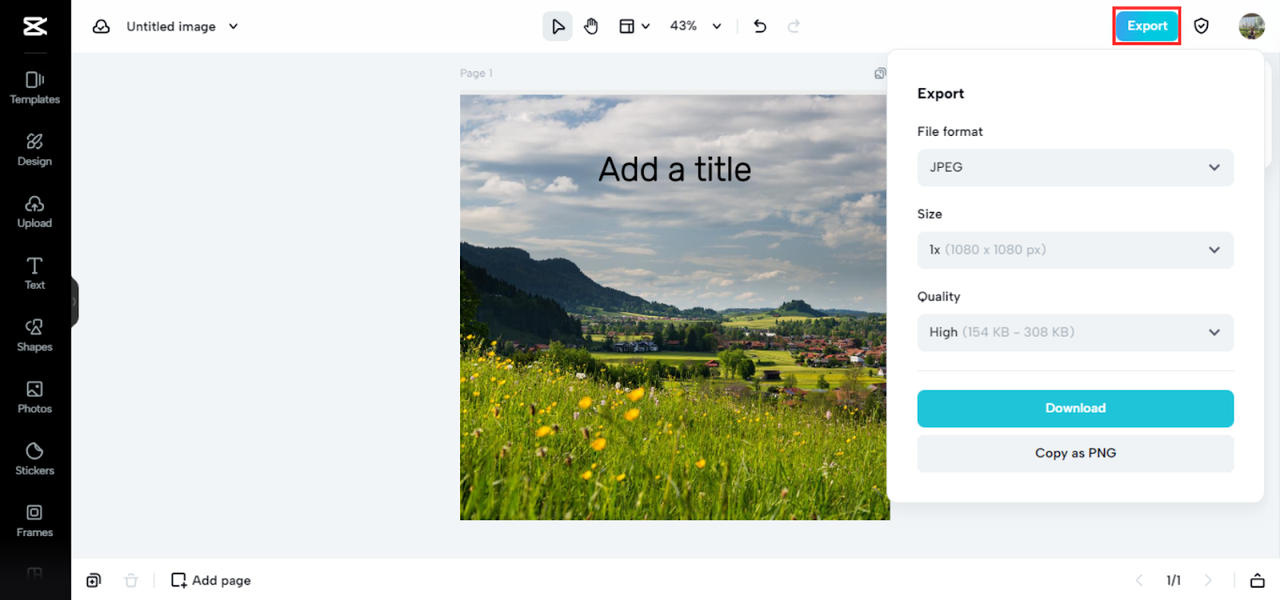The image size is (1280, 600).
Task: Open the Photos panel
Action: tap(35, 397)
